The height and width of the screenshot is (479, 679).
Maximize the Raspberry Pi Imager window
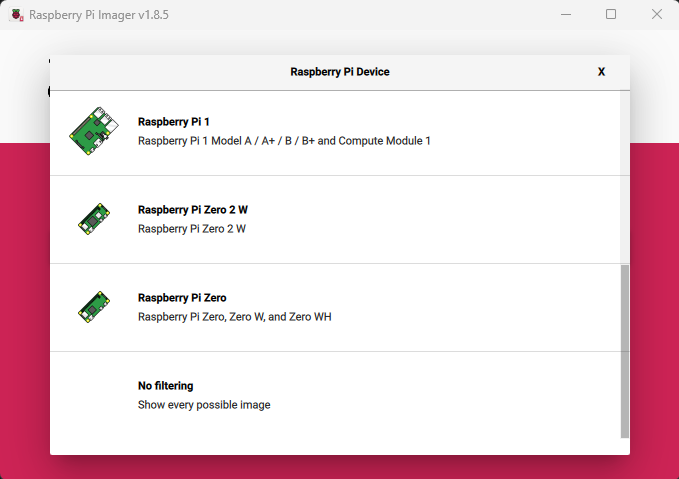click(x=611, y=15)
